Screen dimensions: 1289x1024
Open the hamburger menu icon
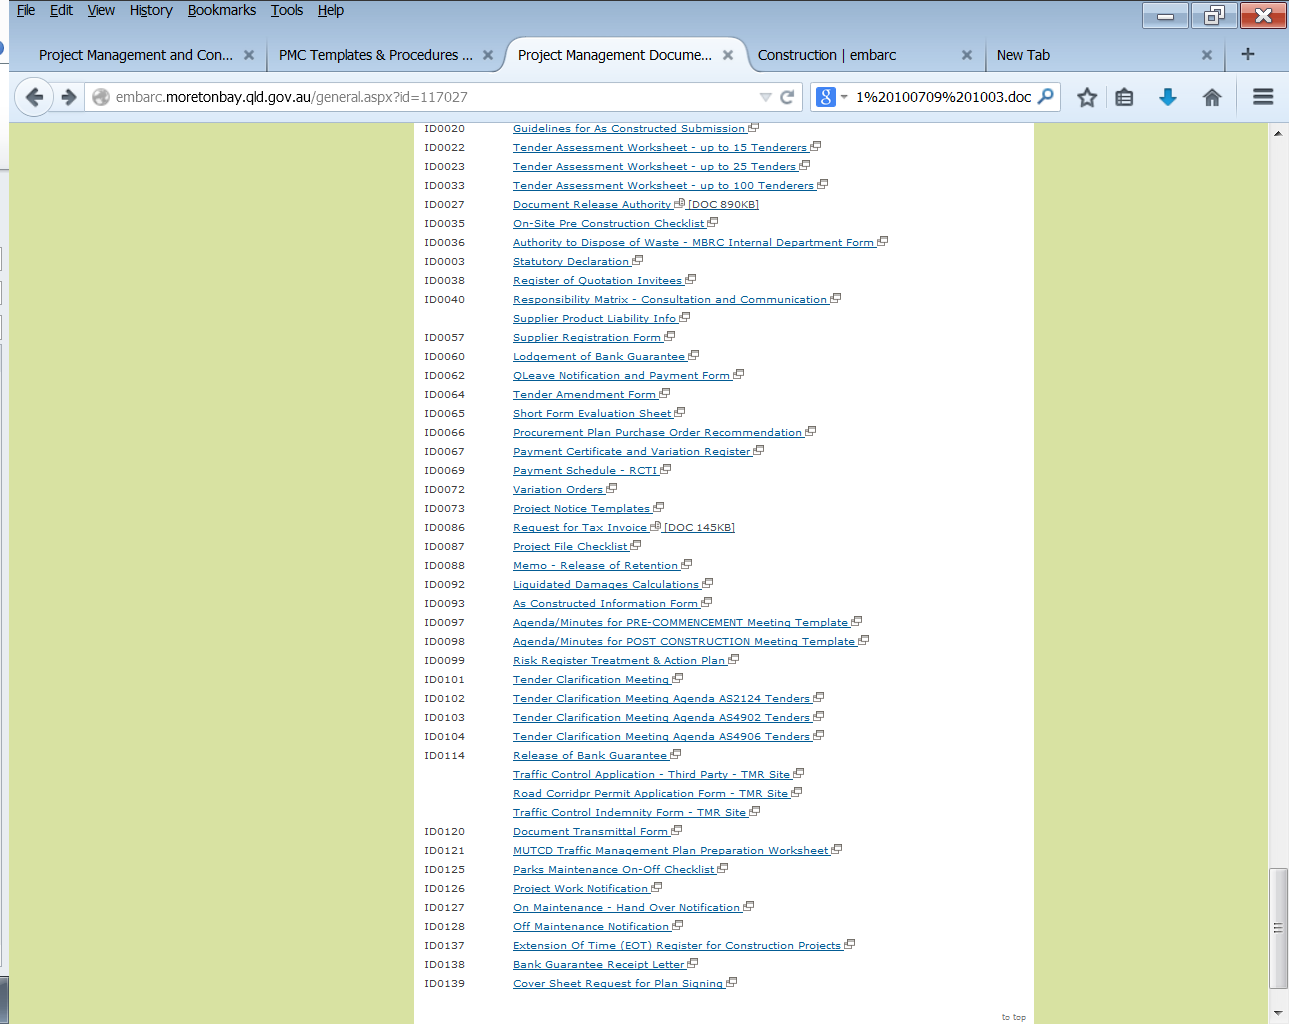(x=1263, y=97)
